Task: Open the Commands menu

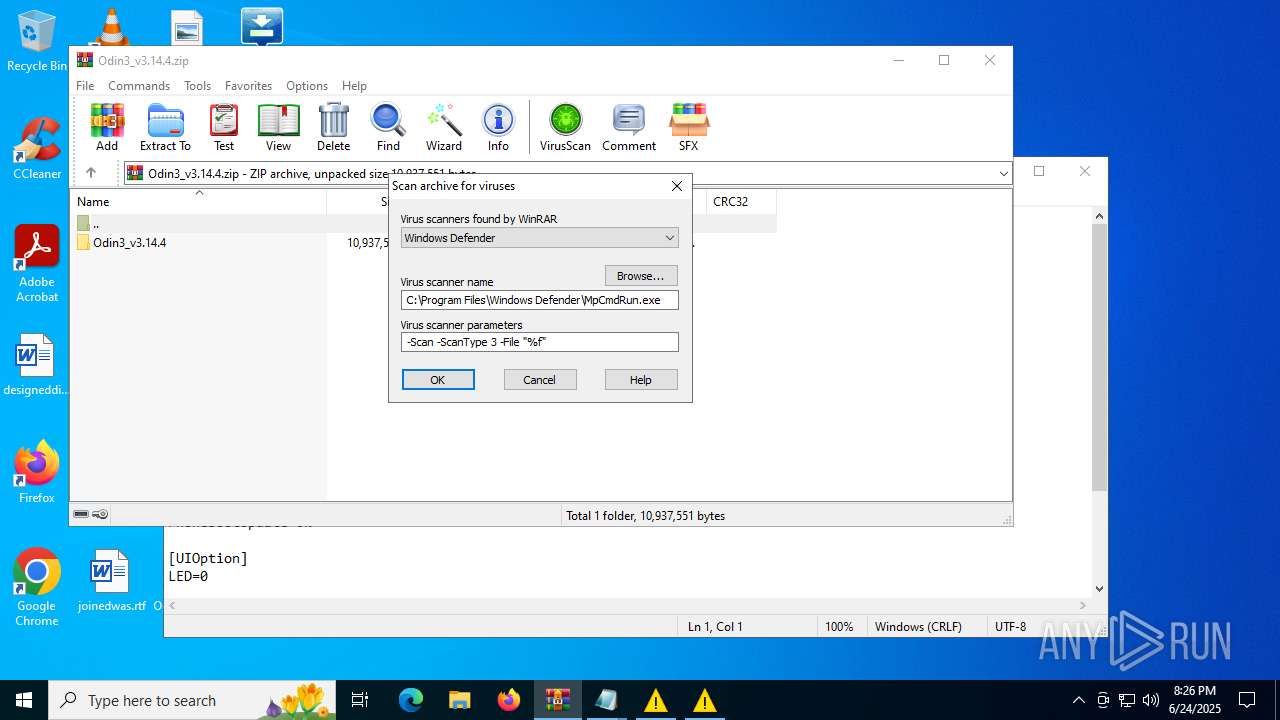Action: click(139, 86)
